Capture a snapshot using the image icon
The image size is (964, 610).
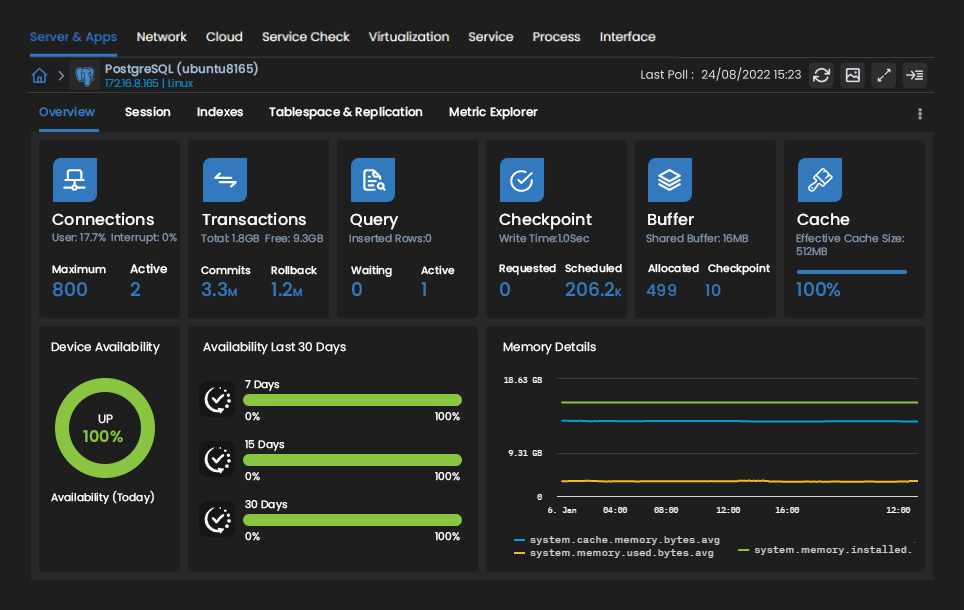coord(852,75)
